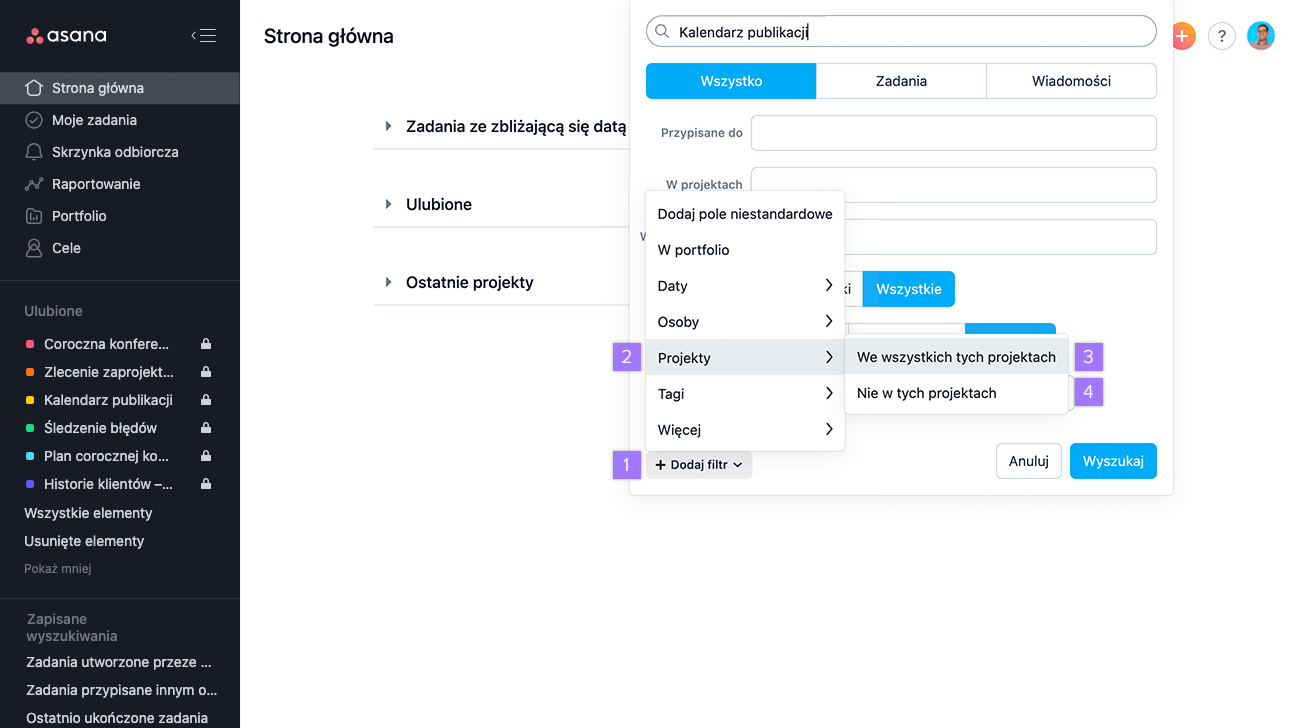Screen dimensions: 1300x728
Task: Open Raportowanie chart icon
Action: pos(34,184)
